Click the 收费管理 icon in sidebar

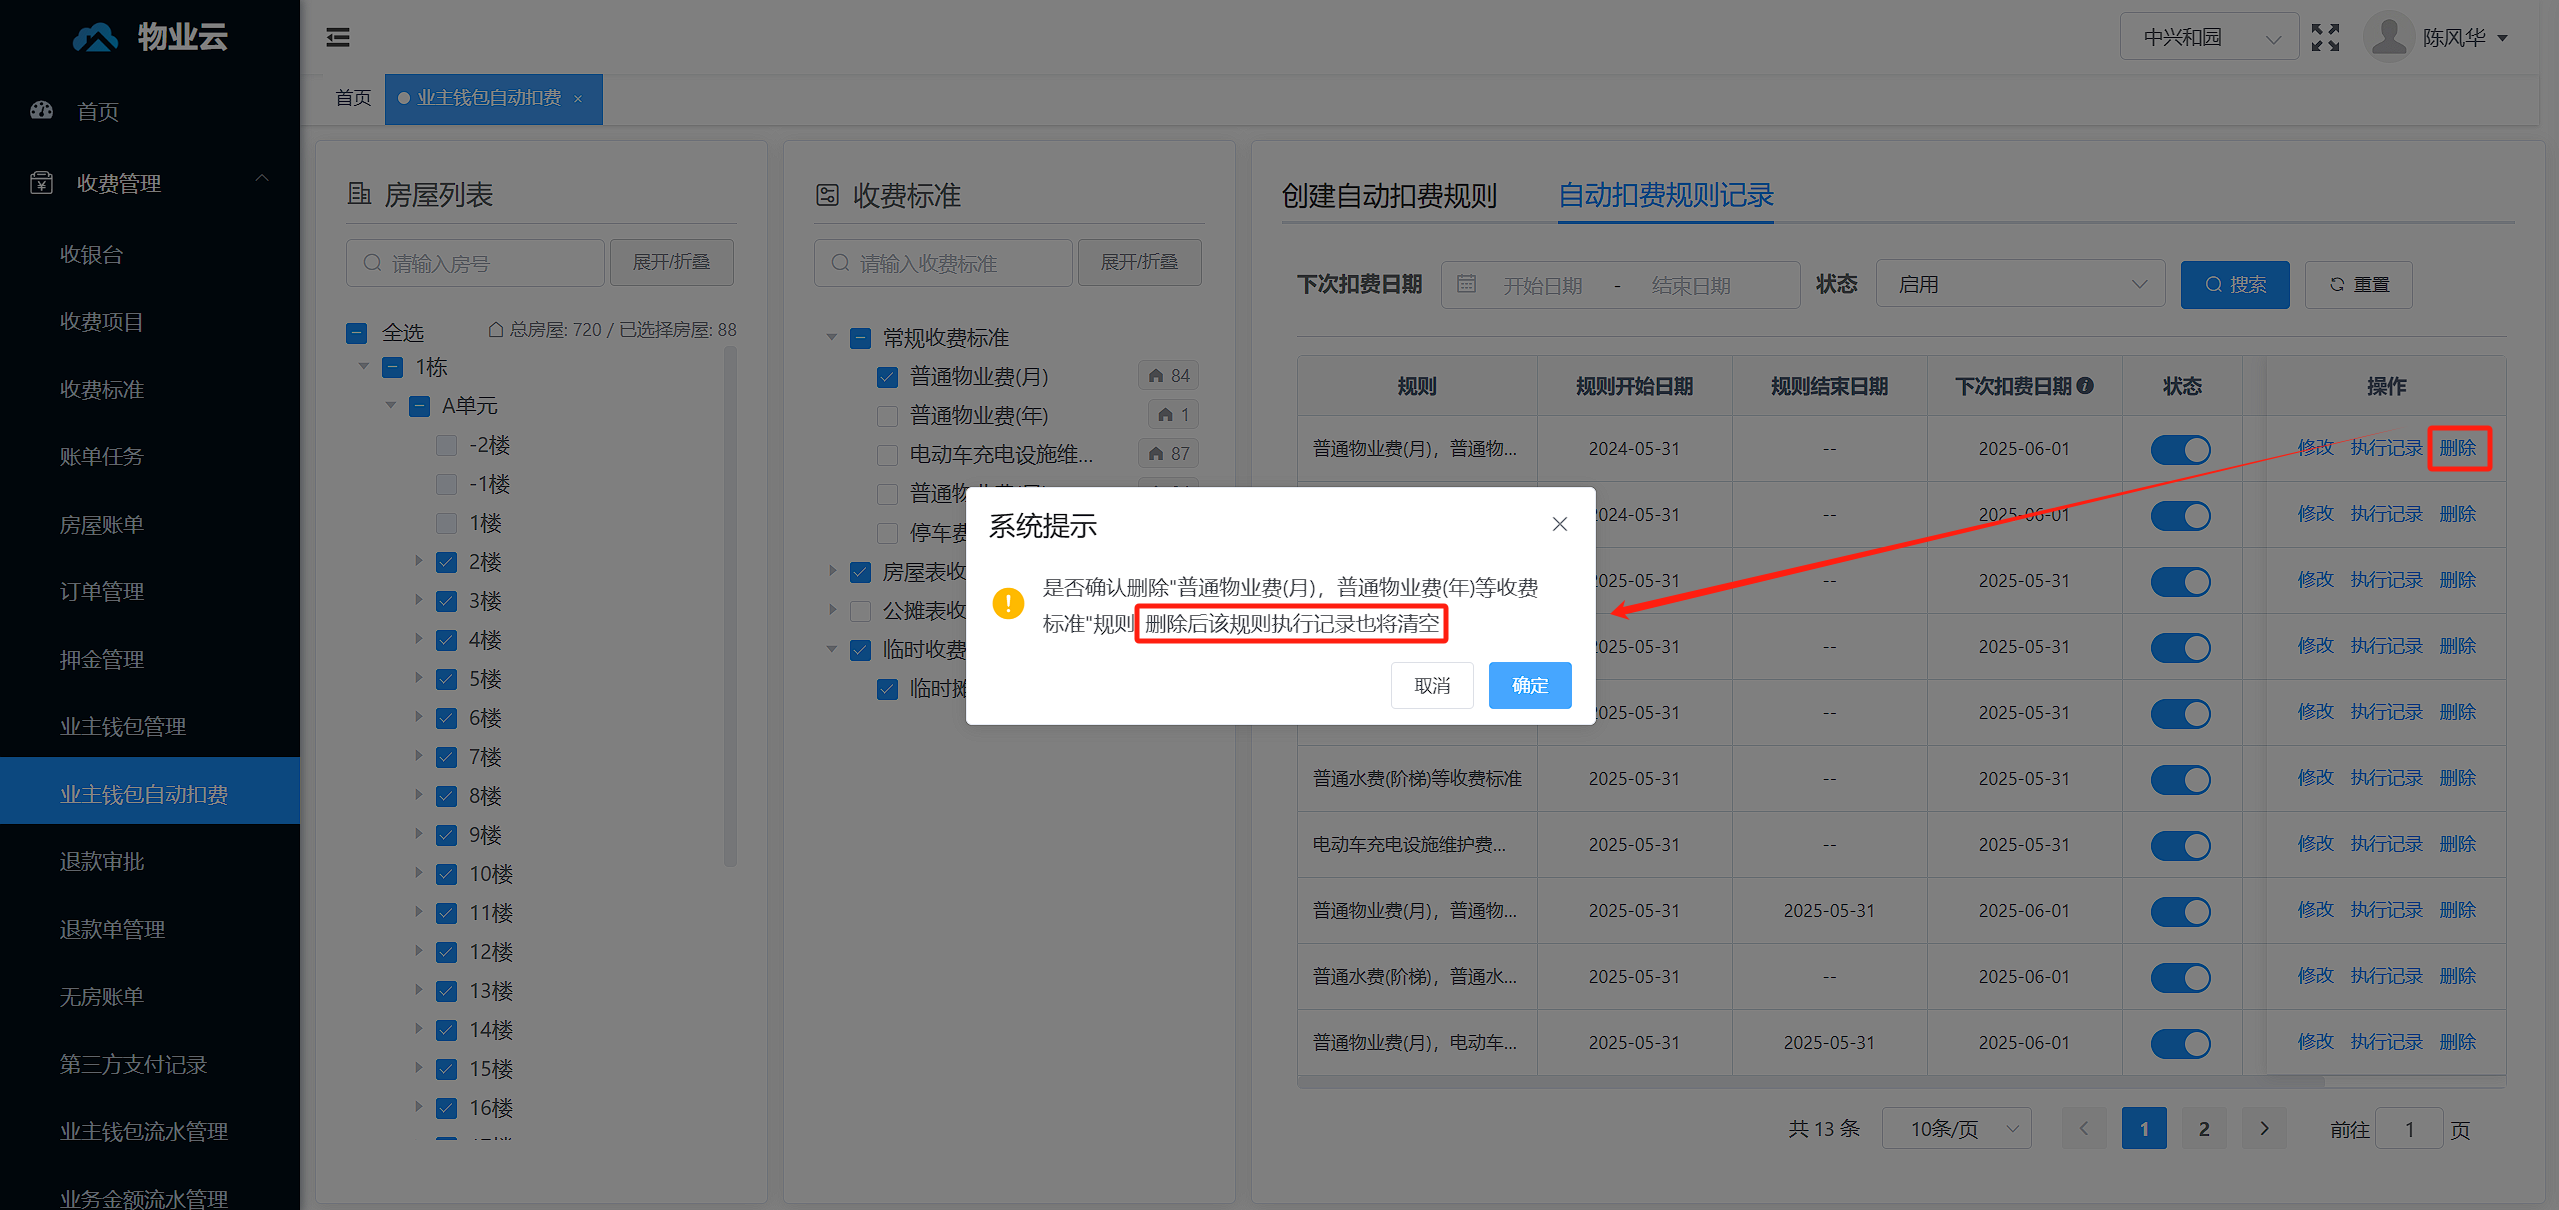click(41, 183)
